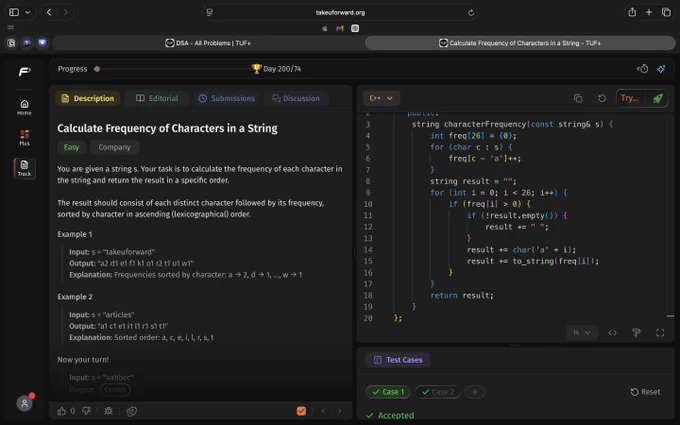Viewport: 680px width, 425px height.
Task: Go to Home in the left sidebar
Action: coord(24,107)
